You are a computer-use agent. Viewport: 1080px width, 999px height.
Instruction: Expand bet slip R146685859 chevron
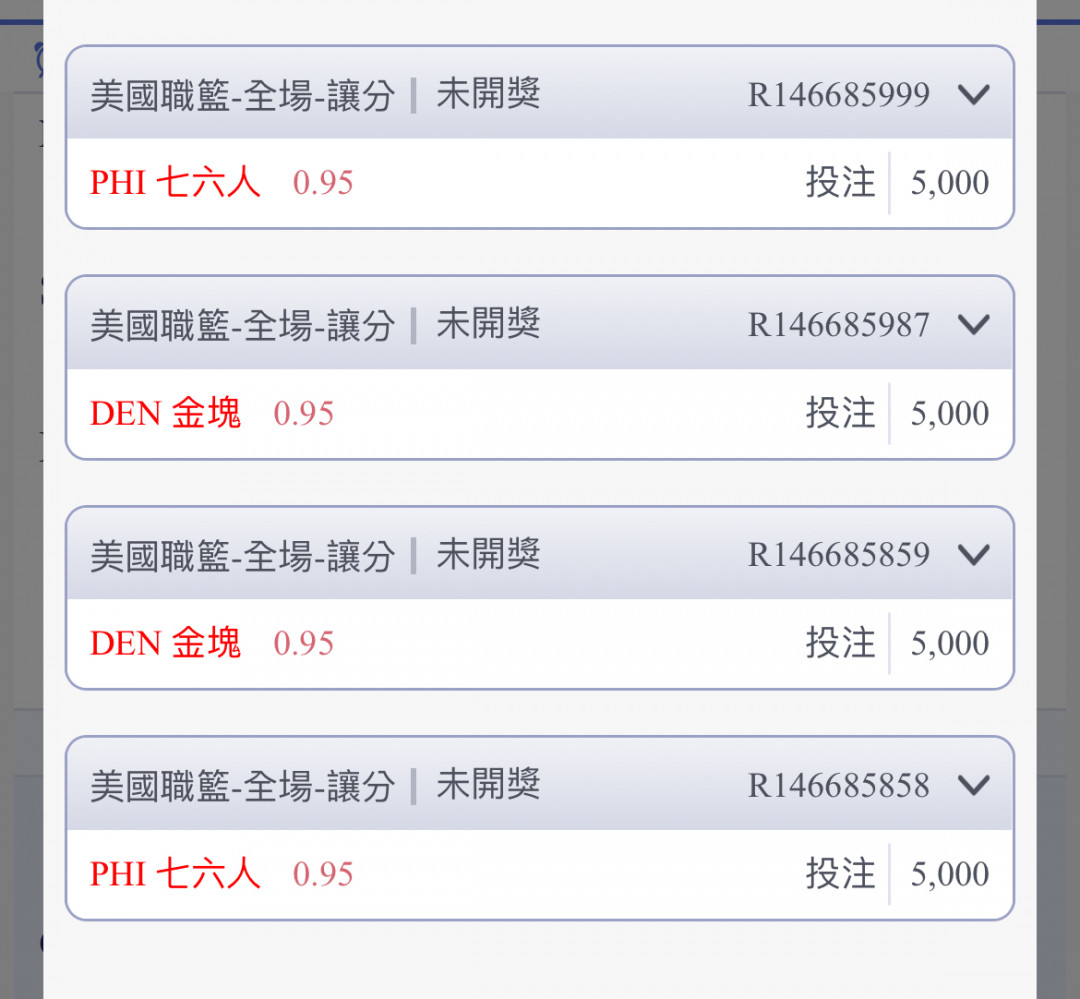(974, 555)
